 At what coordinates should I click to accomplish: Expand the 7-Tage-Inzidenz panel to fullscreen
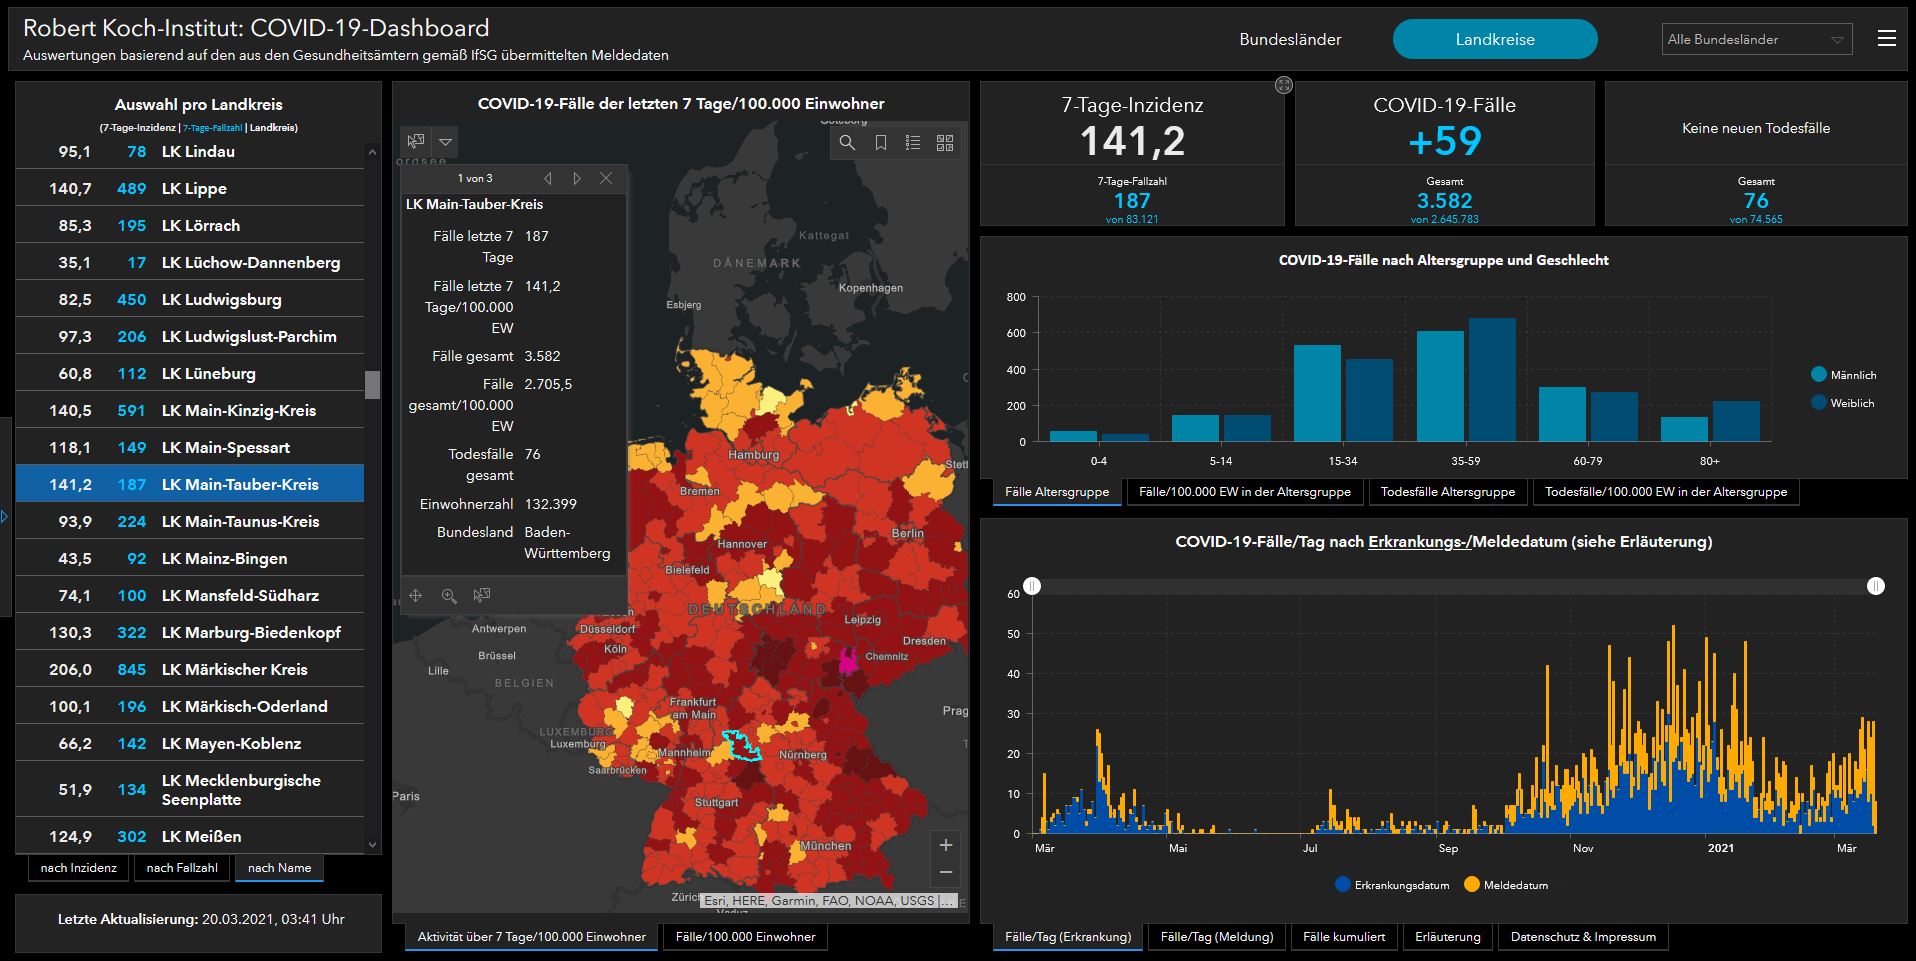[x=1284, y=86]
